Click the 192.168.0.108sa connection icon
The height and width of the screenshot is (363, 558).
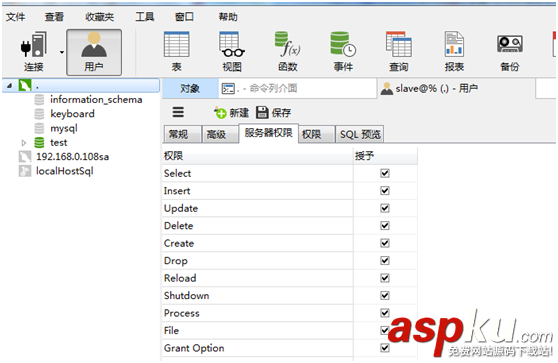[x=25, y=157]
